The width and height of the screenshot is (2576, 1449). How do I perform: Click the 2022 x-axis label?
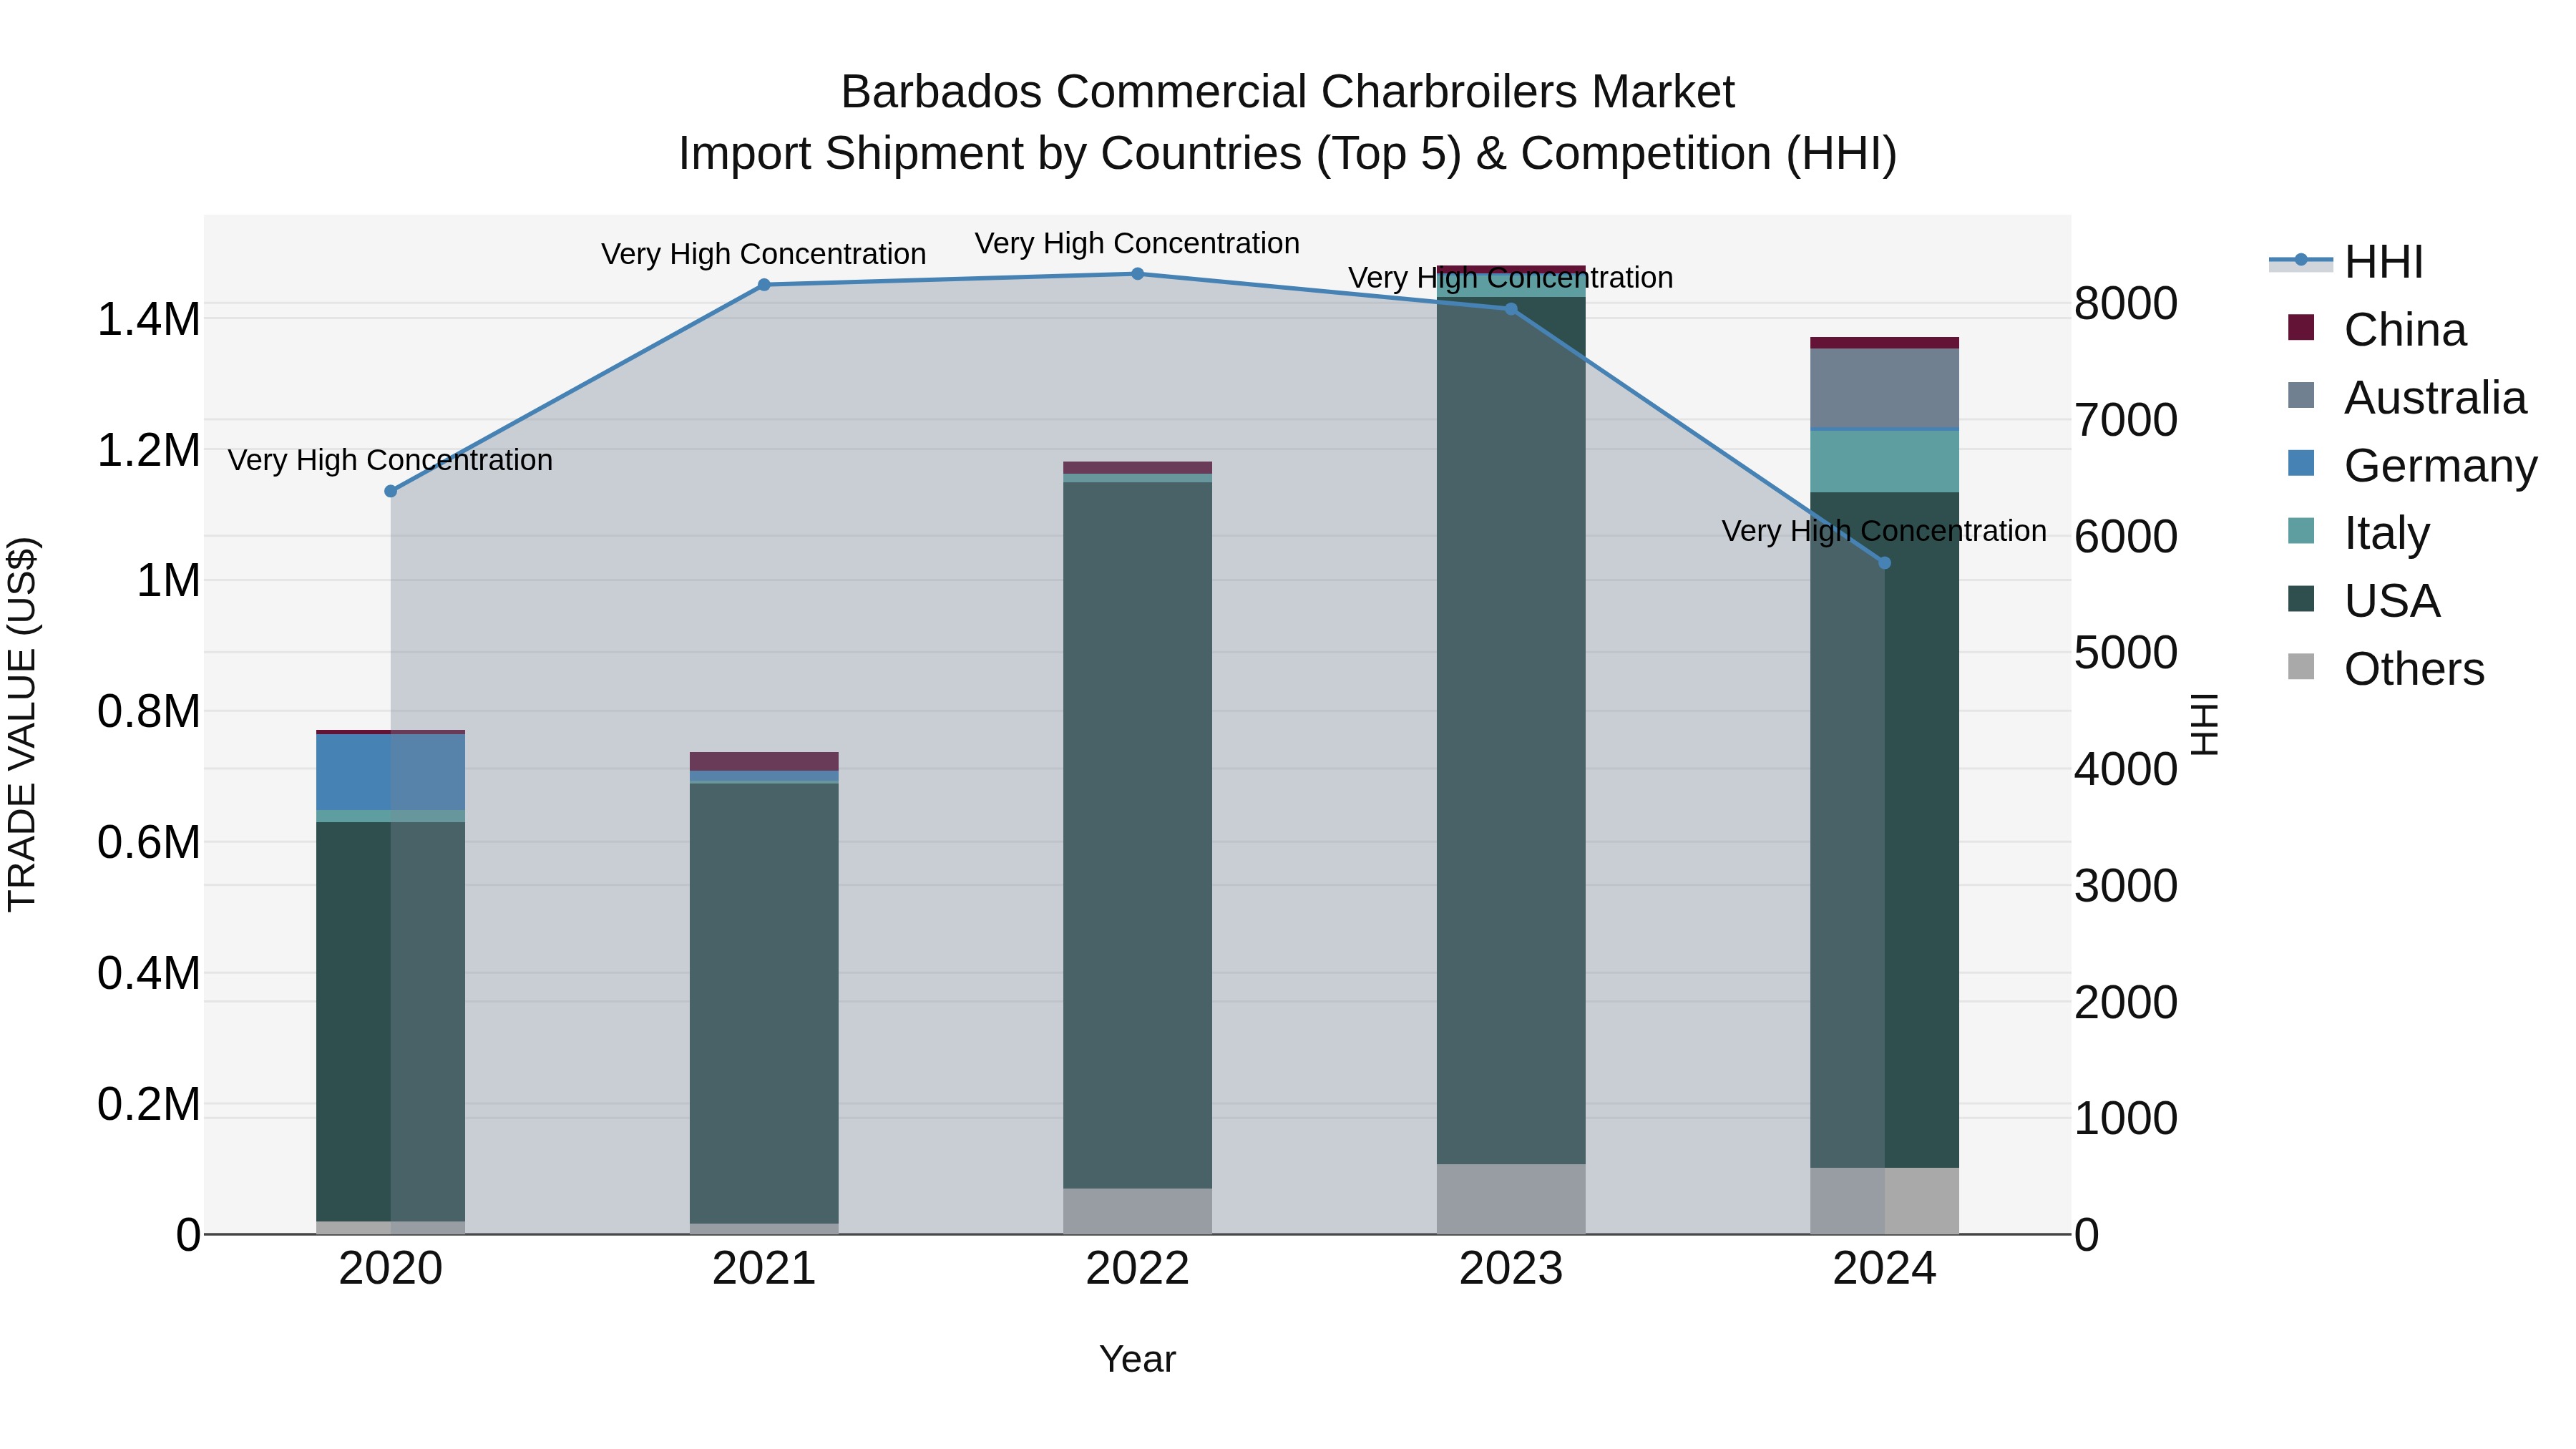pos(1137,1269)
